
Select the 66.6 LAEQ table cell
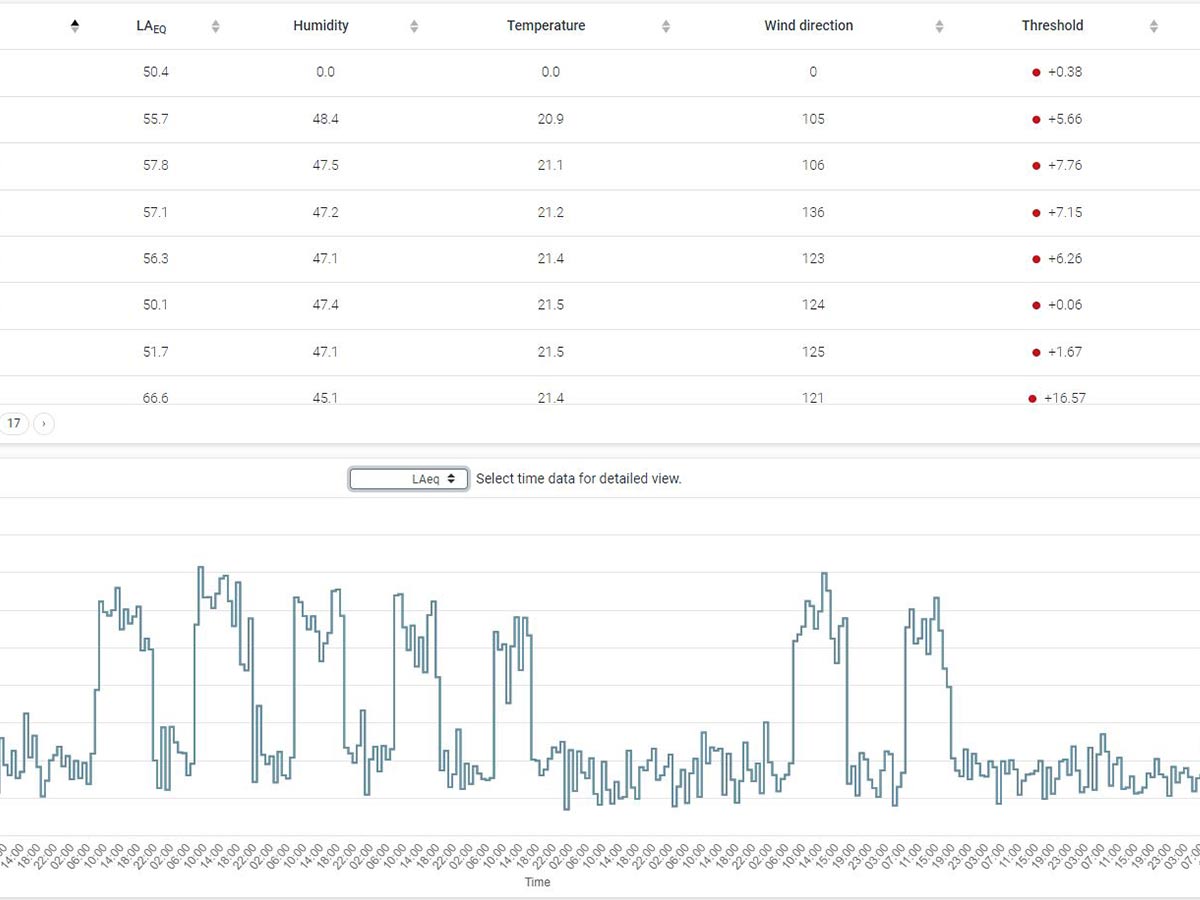point(156,398)
